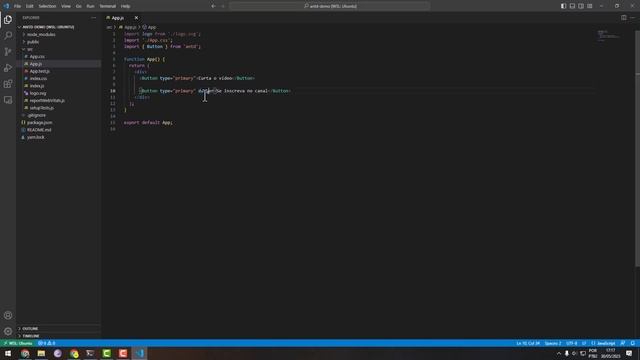640x360 pixels.
Task: Click the command center search box
Action: [330, 6]
